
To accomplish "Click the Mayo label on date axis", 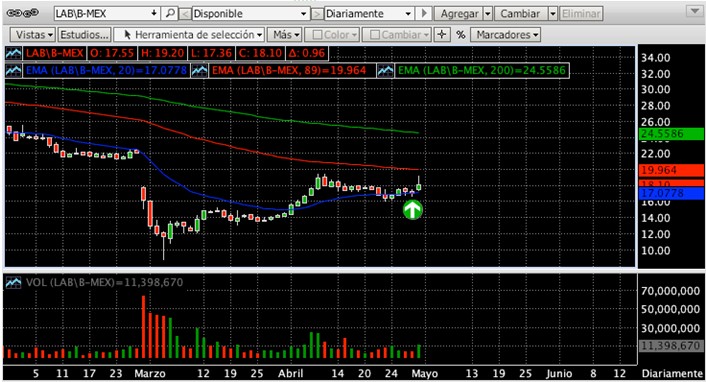I will pos(425,373).
